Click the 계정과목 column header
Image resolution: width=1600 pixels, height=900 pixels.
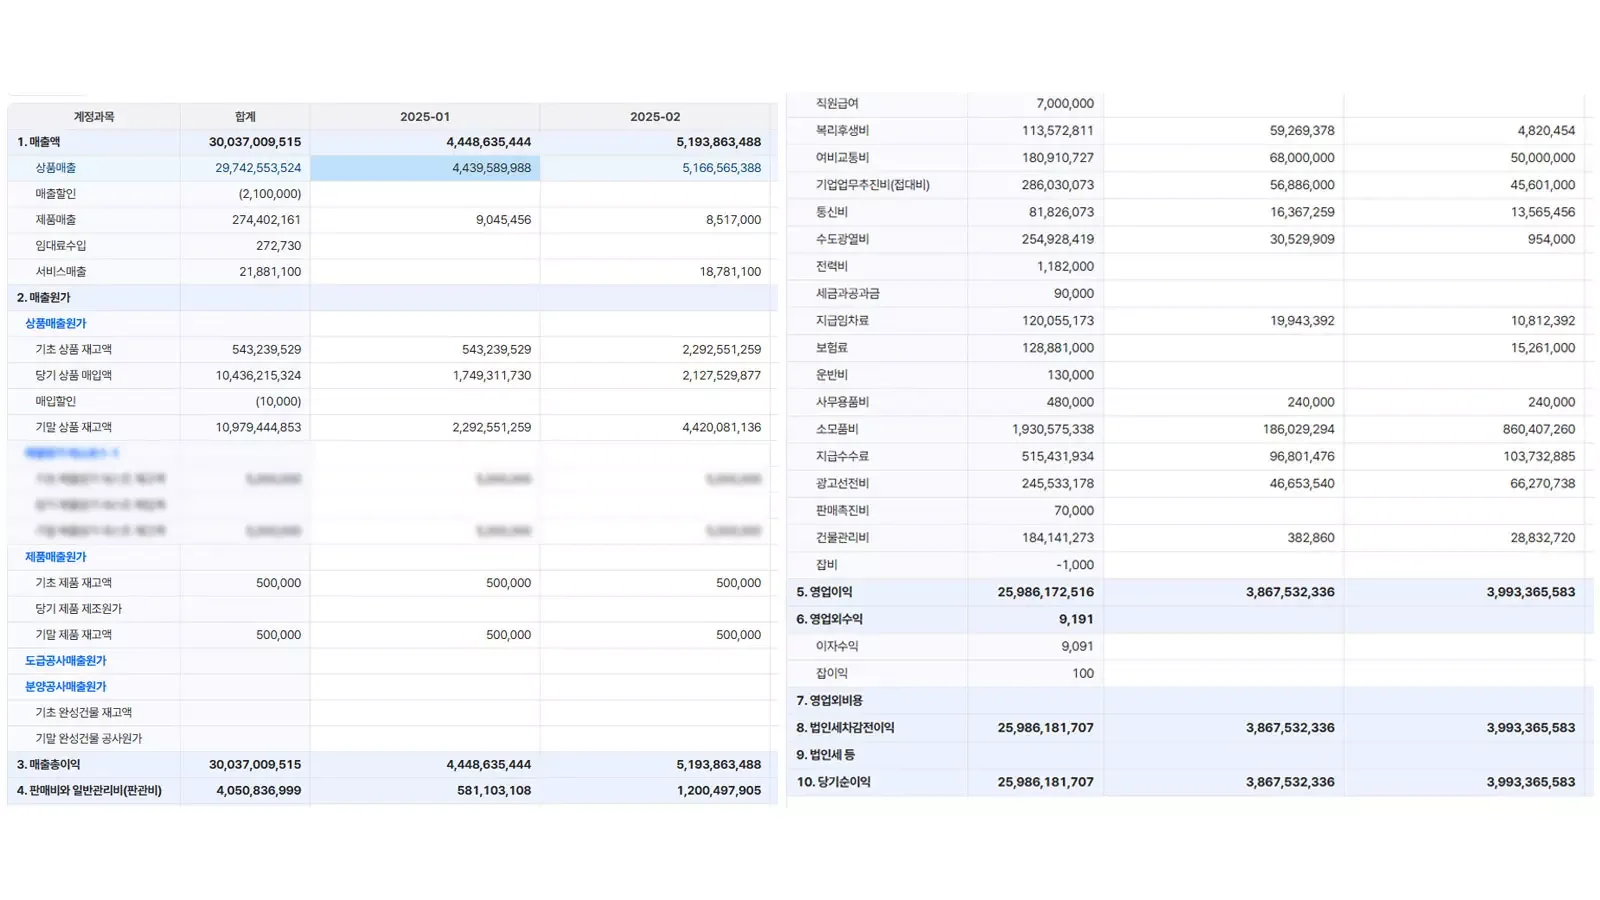[94, 117]
